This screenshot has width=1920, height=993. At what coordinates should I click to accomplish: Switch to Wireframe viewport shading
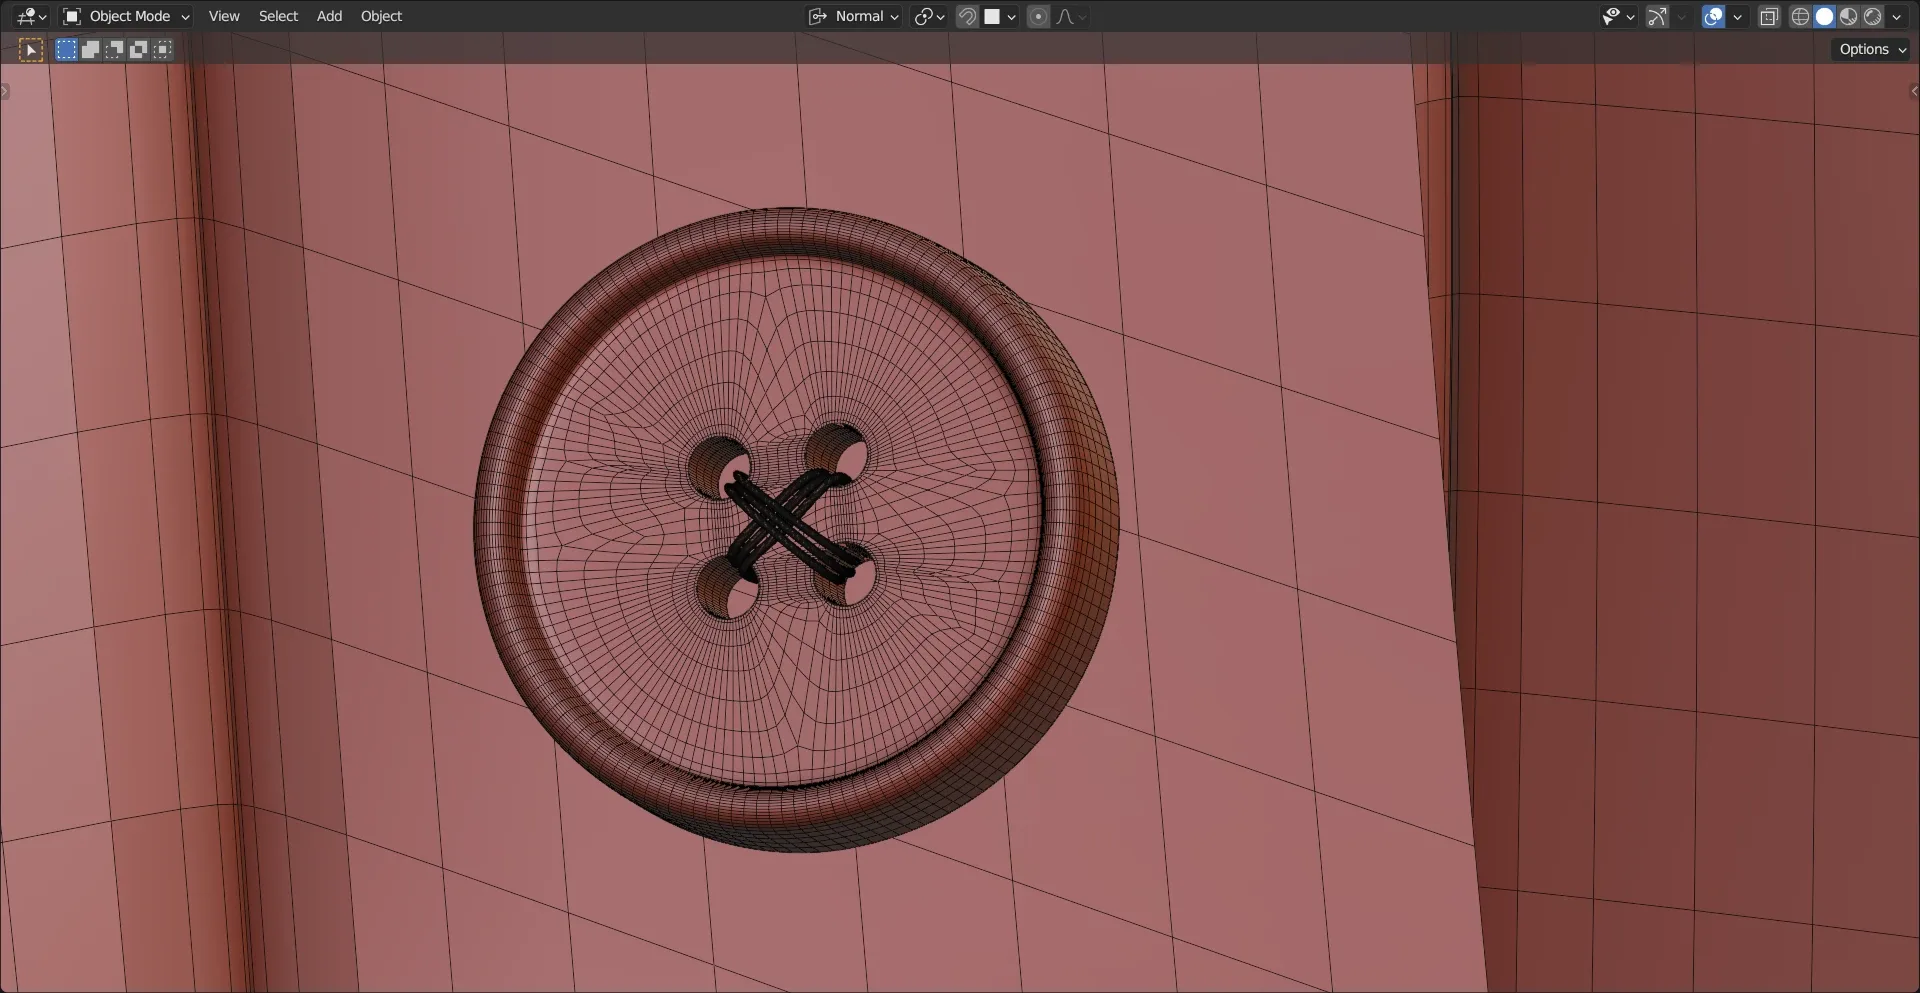(x=1800, y=16)
